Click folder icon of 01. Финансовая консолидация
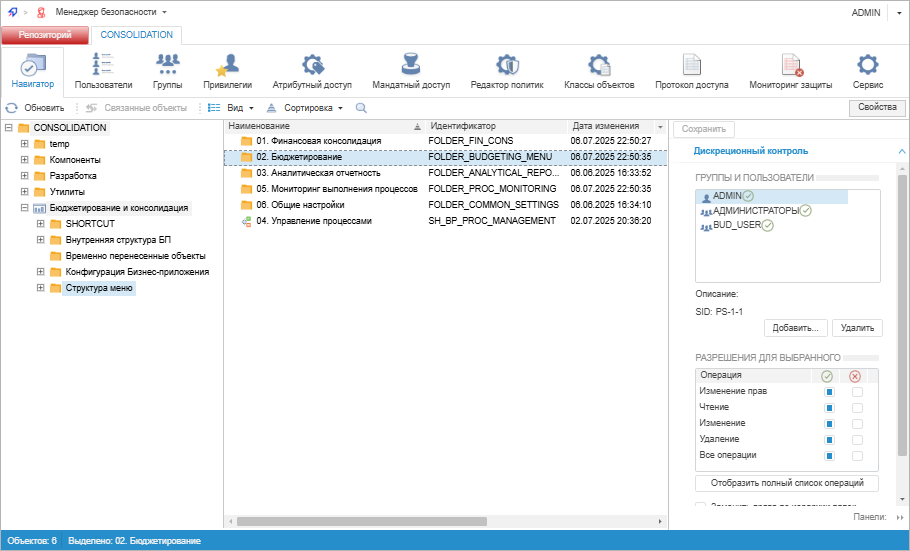This screenshot has height=551, width=910. click(x=247, y=141)
